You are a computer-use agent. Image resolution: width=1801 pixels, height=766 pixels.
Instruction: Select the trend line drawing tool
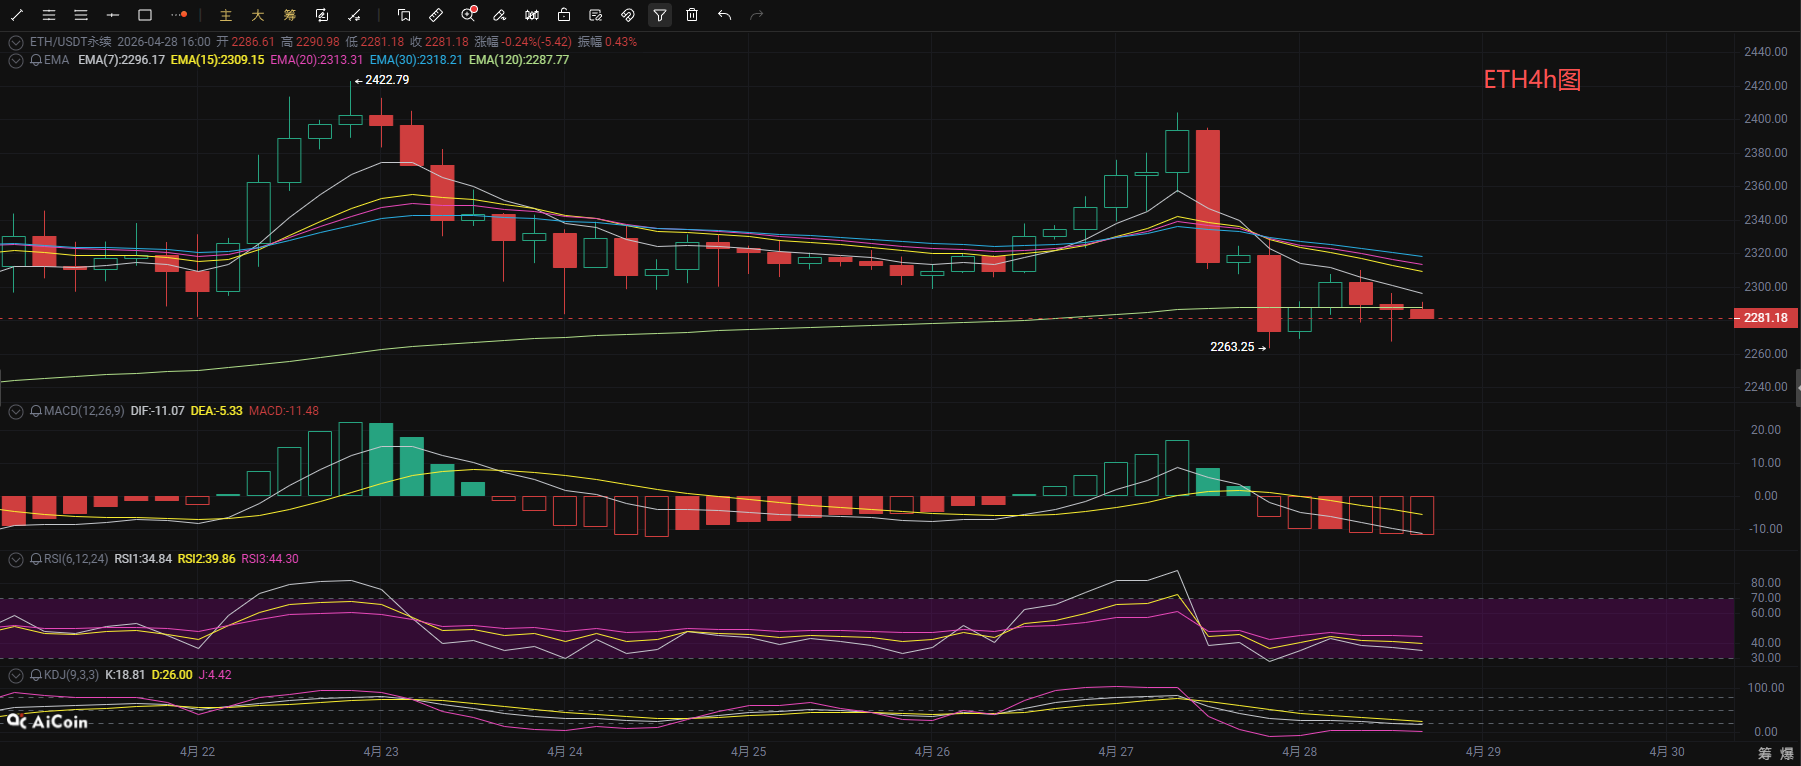pyautogui.click(x=17, y=15)
